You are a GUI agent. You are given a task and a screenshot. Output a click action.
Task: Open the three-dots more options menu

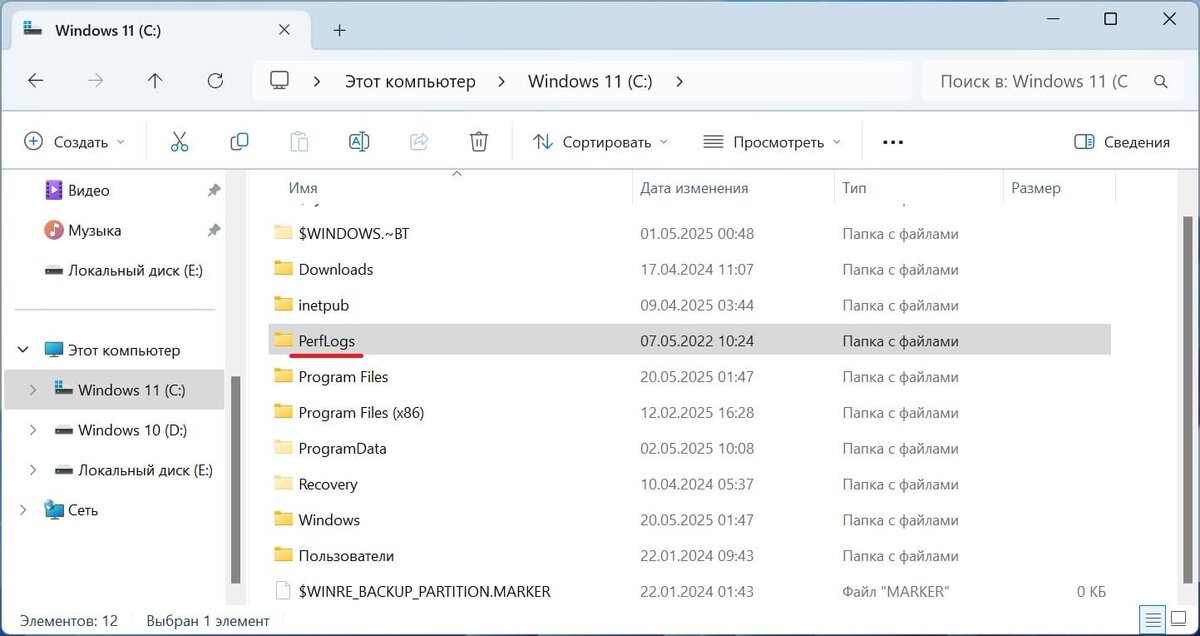[893, 142]
